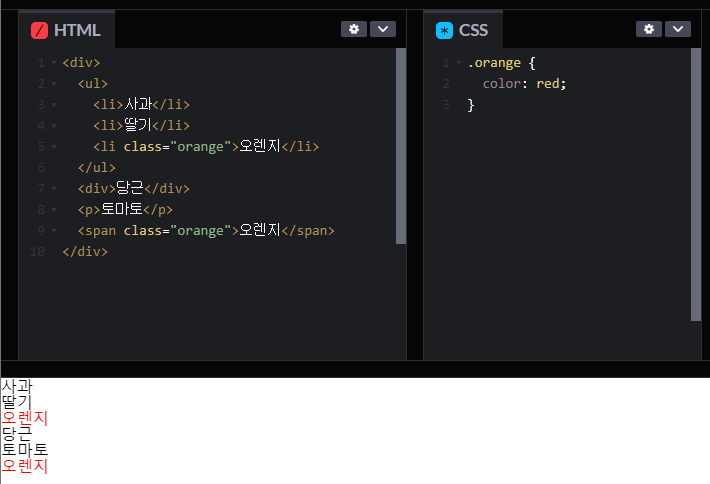Collapse fold arrow on HTML line 2

[54, 84]
